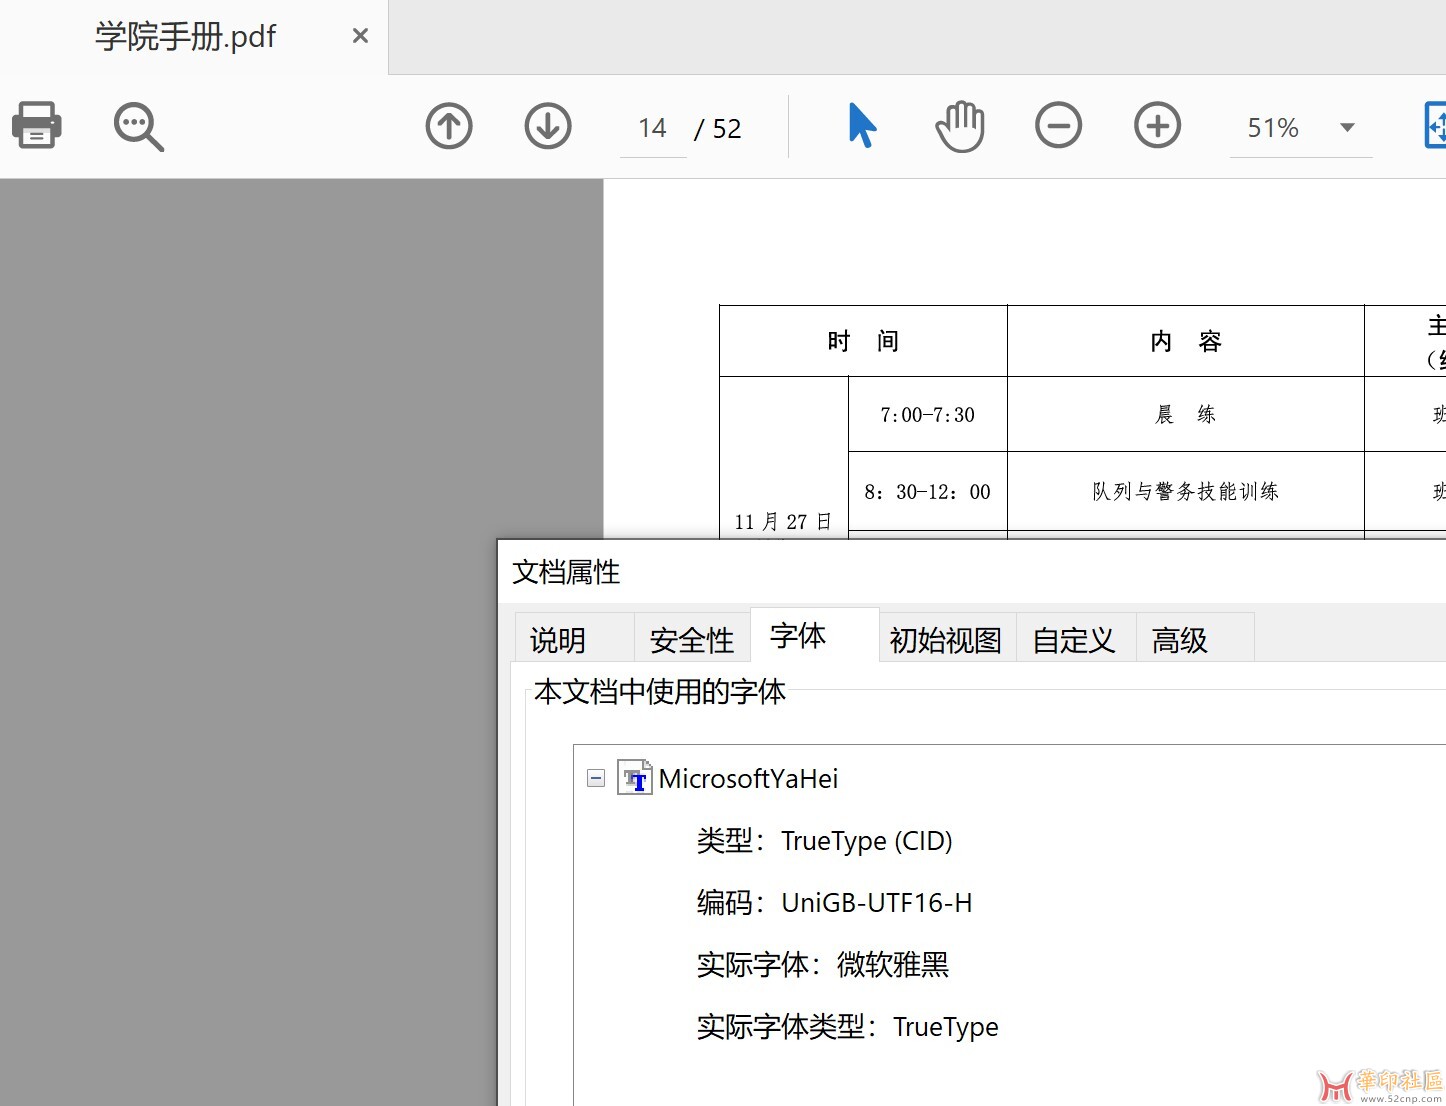This screenshot has width=1446, height=1106.
Task: Switch to the 初始视图 tab
Action: [946, 640]
